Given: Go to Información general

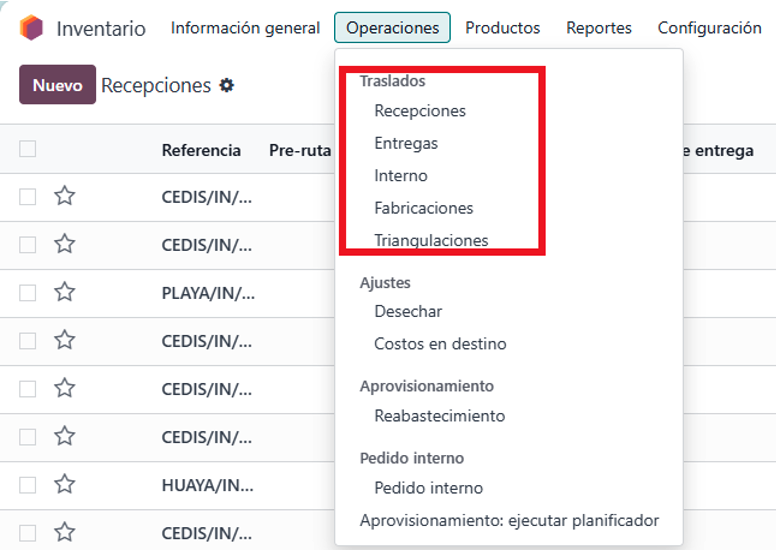Looking at the screenshot, I should (245, 28).
